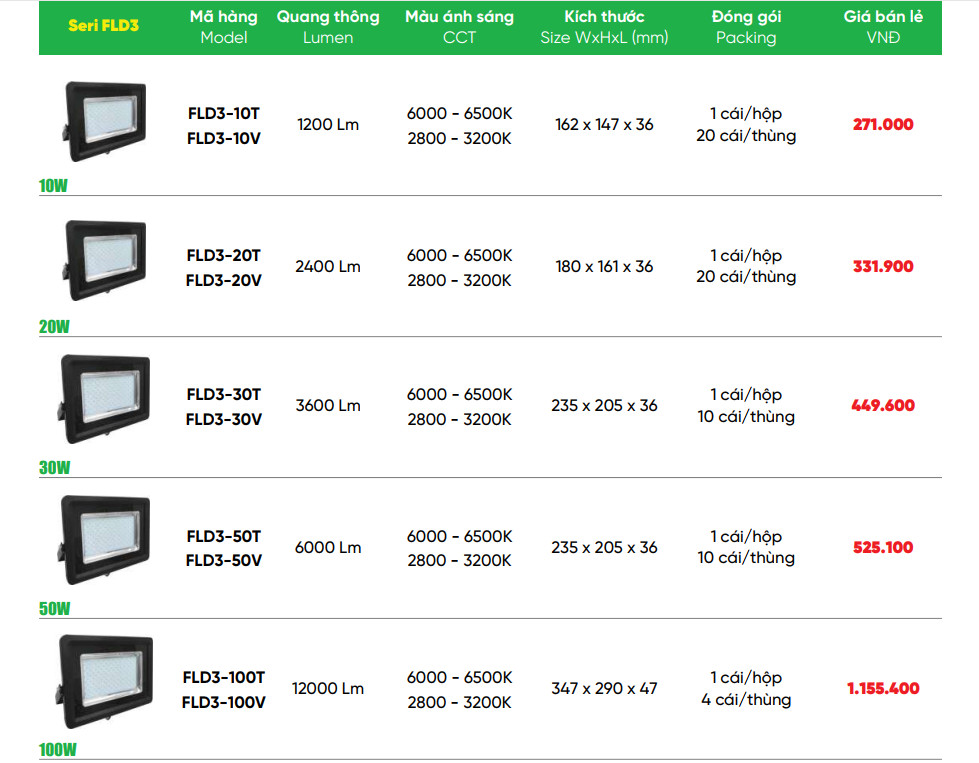Screen dimensions: 979x763
Task: Select model code FLD3-100V
Action: (x=223, y=702)
